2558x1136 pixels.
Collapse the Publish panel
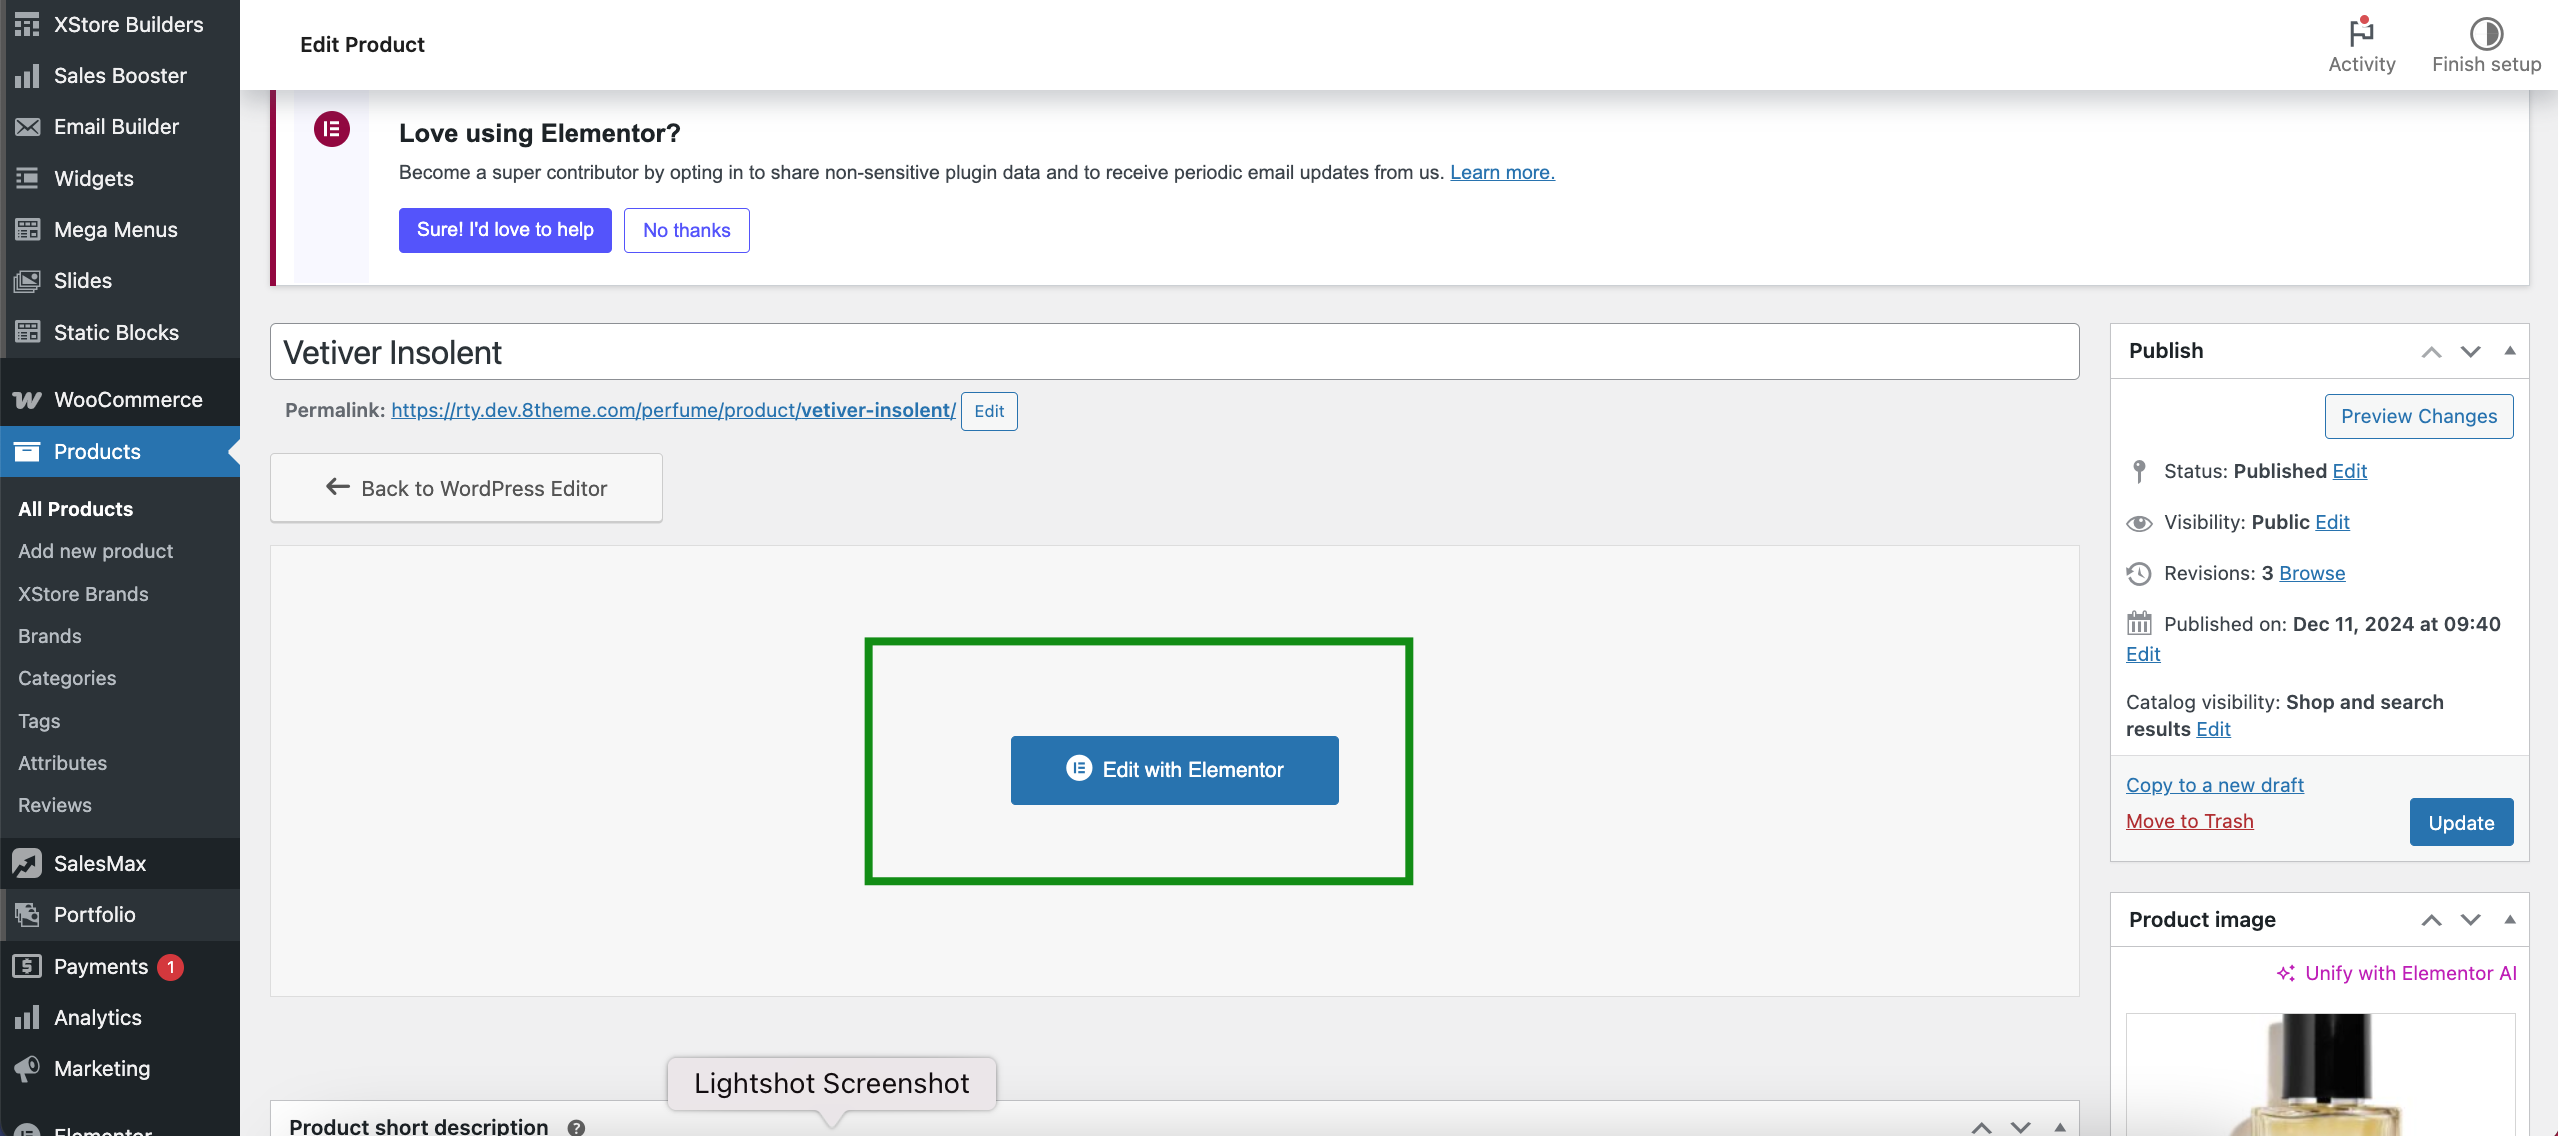point(2510,351)
